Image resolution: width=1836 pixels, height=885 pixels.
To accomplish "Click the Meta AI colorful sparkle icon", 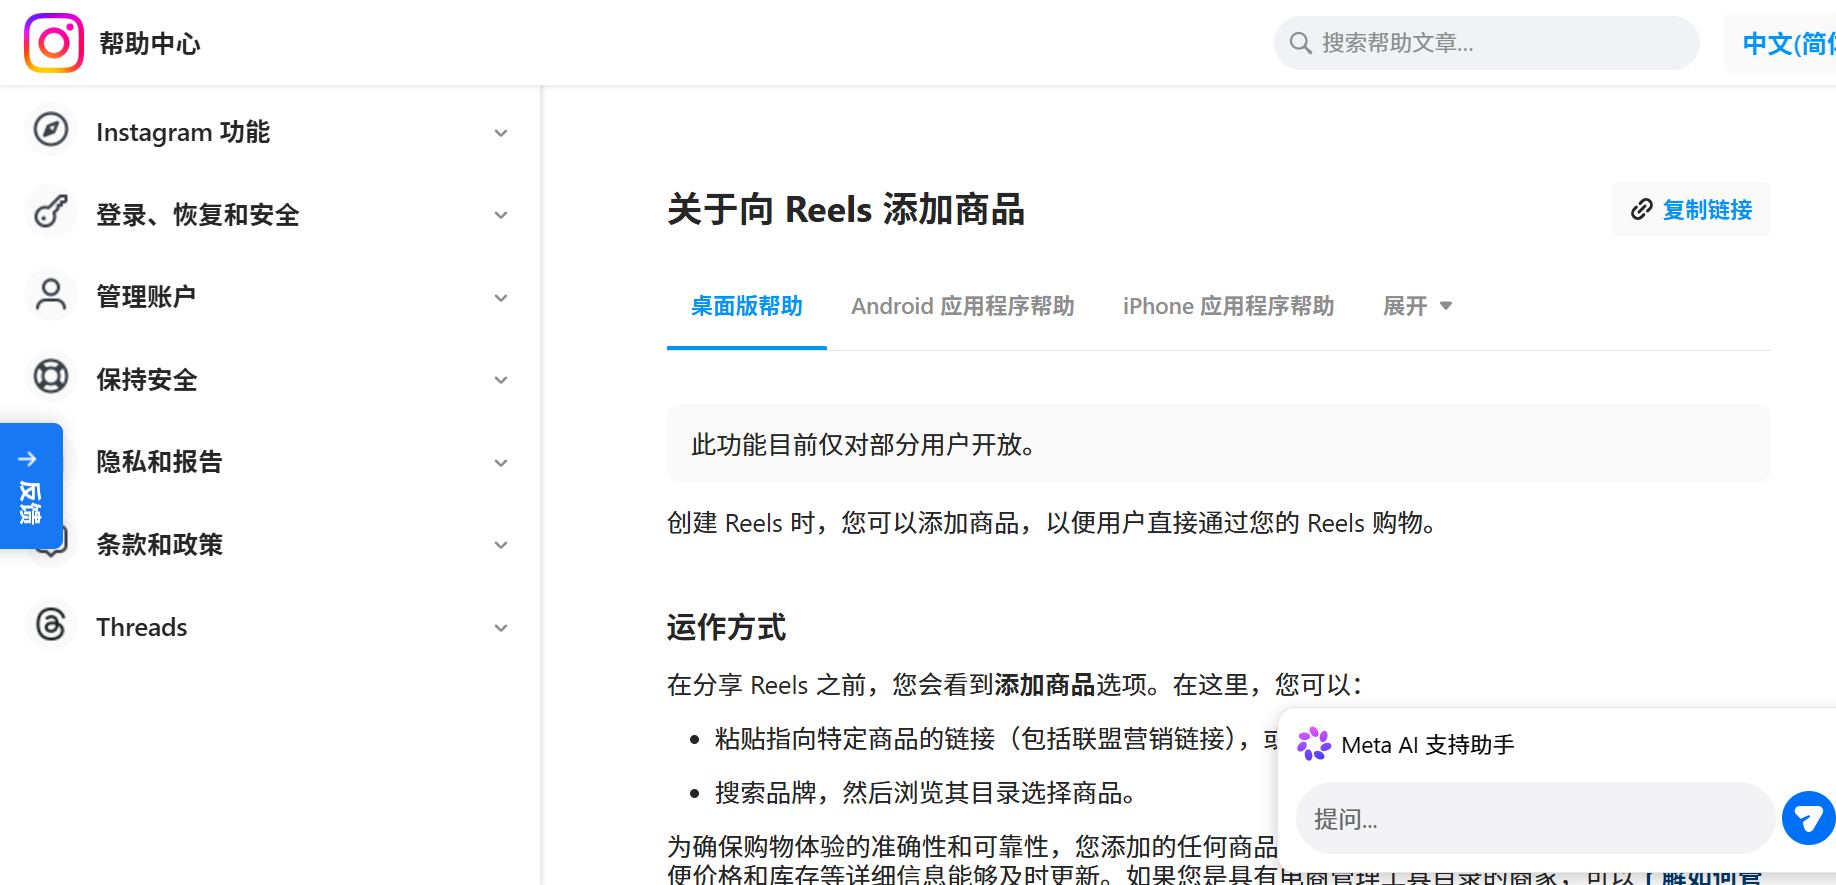I will (x=1314, y=744).
